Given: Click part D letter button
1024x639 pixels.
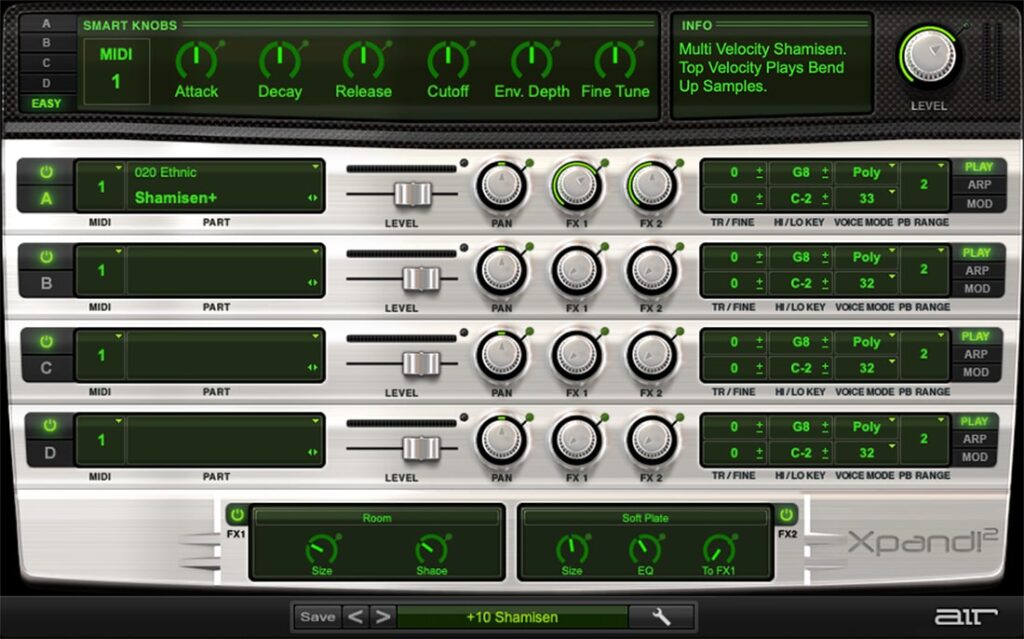Looking at the screenshot, I should (50, 452).
